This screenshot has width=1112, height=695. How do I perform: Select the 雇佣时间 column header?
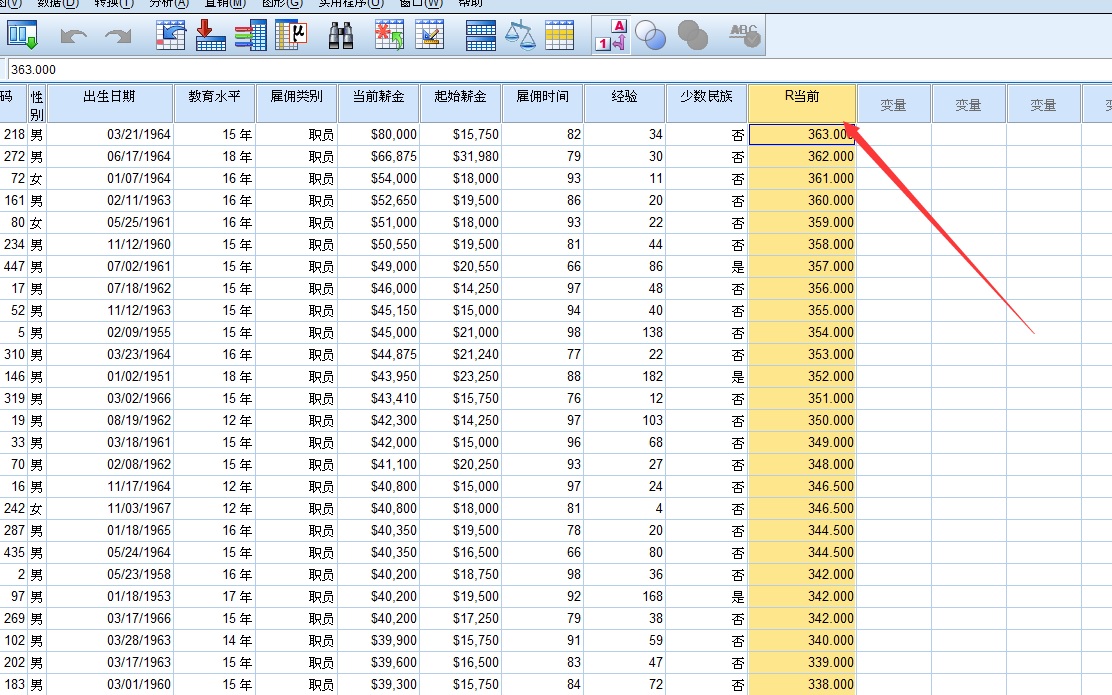(543, 104)
